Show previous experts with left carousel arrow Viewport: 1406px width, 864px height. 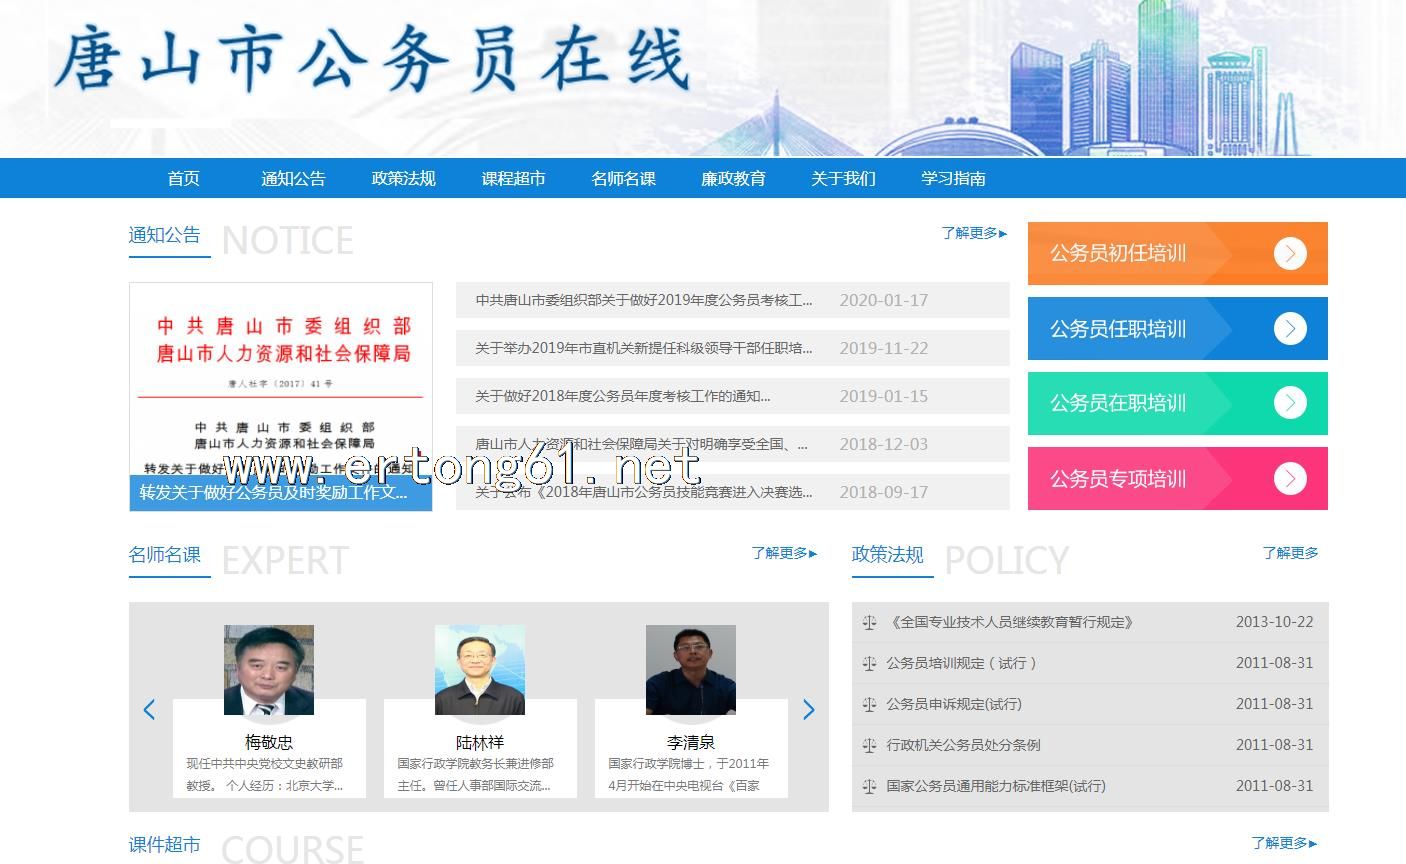[x=149, y=710]
